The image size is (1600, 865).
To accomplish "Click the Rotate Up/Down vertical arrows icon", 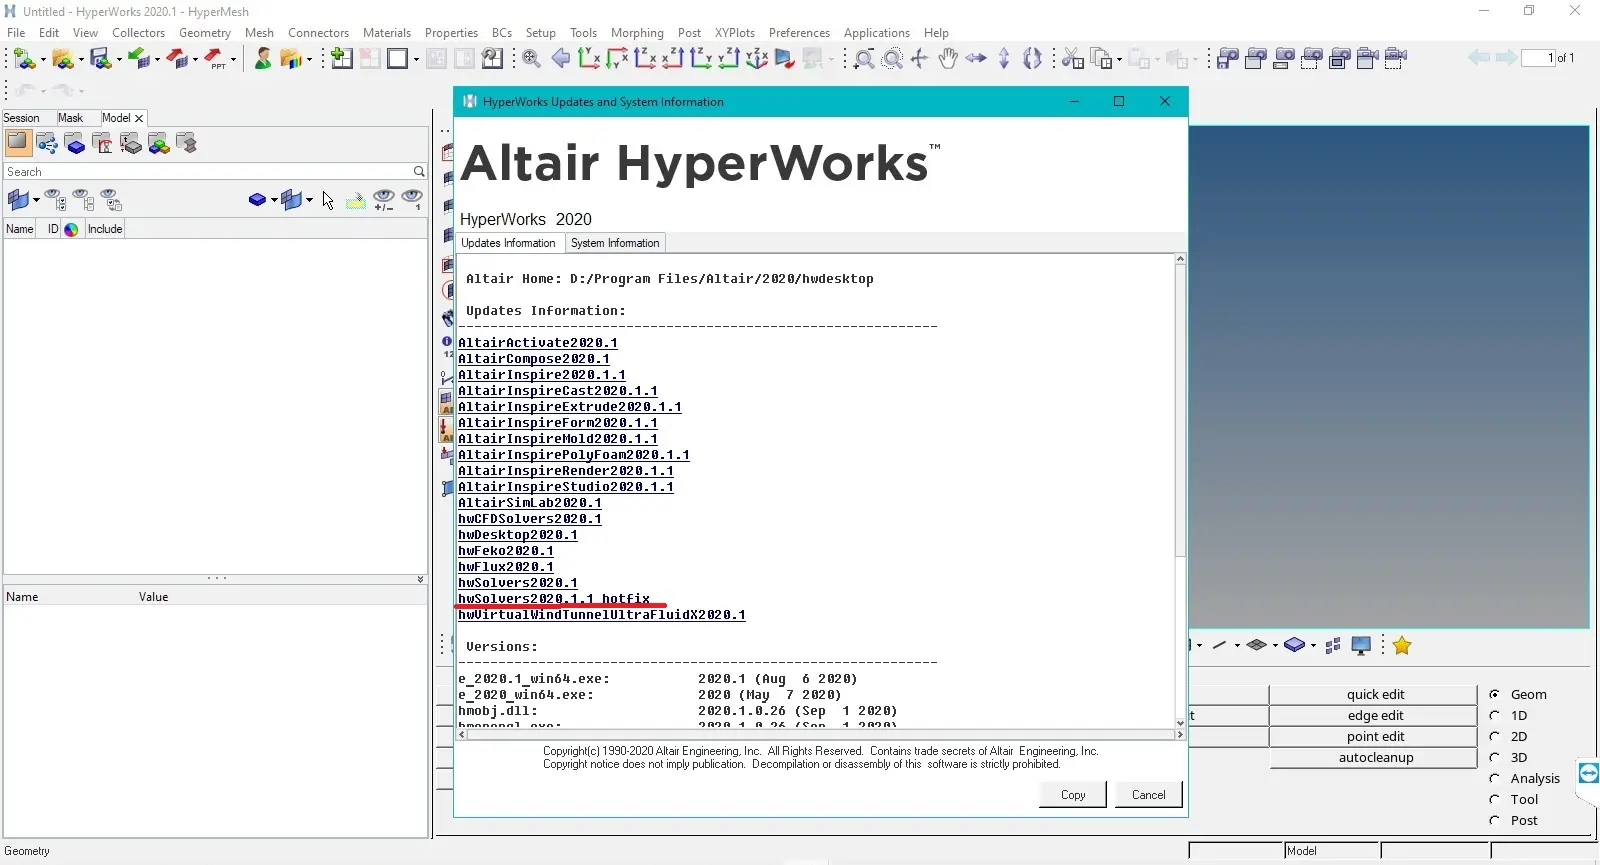I will 1004,59.
